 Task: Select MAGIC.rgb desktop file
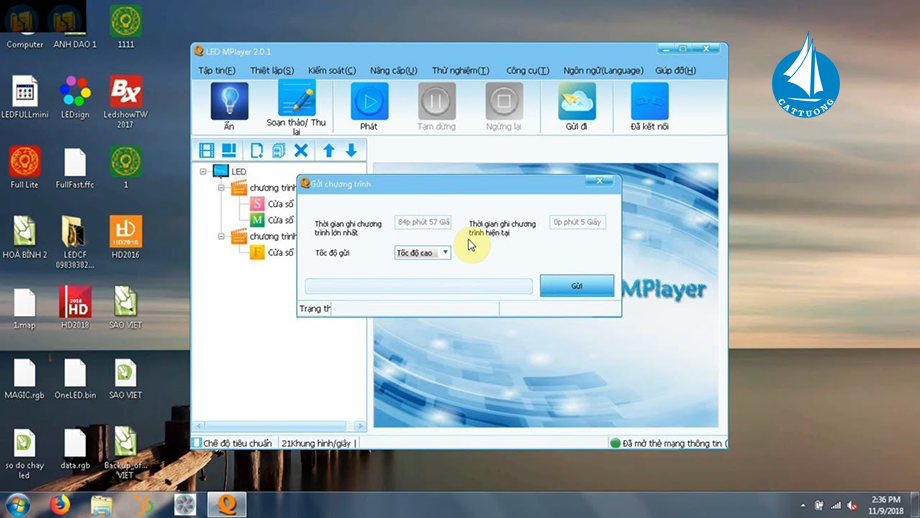pos(25,377)
